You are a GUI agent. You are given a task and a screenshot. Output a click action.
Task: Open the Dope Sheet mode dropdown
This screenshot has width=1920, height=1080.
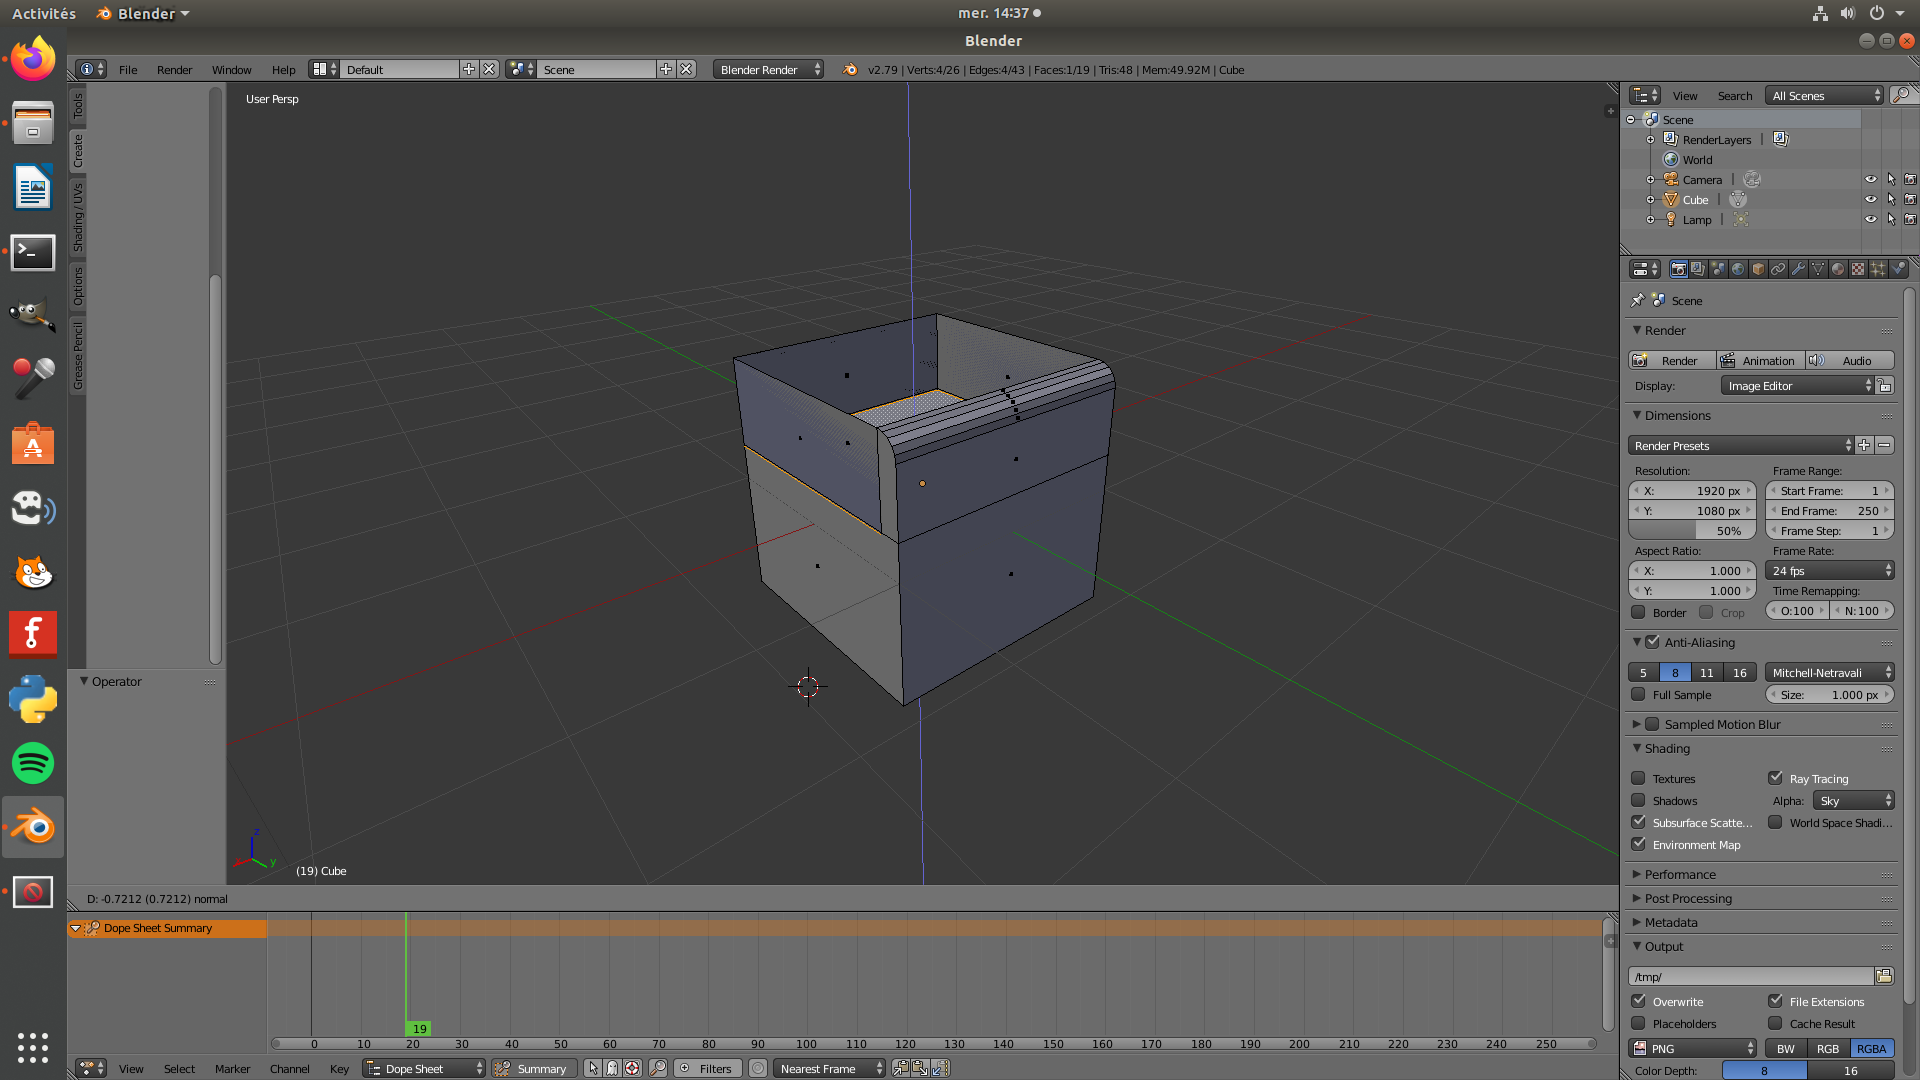(424, 1068)
